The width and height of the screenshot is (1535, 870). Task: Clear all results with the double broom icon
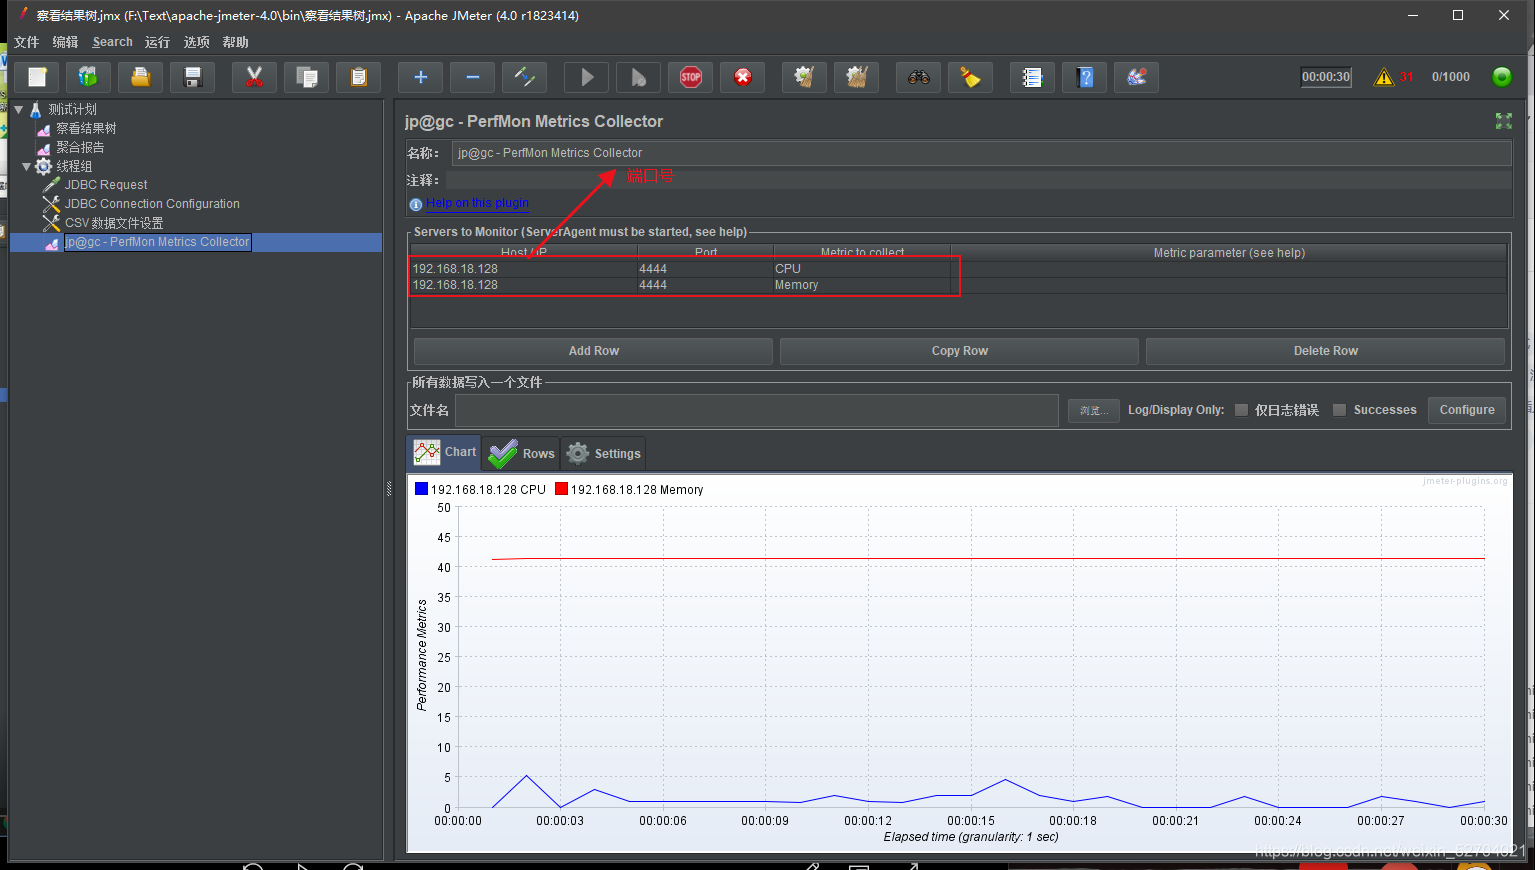pos(857,77)
